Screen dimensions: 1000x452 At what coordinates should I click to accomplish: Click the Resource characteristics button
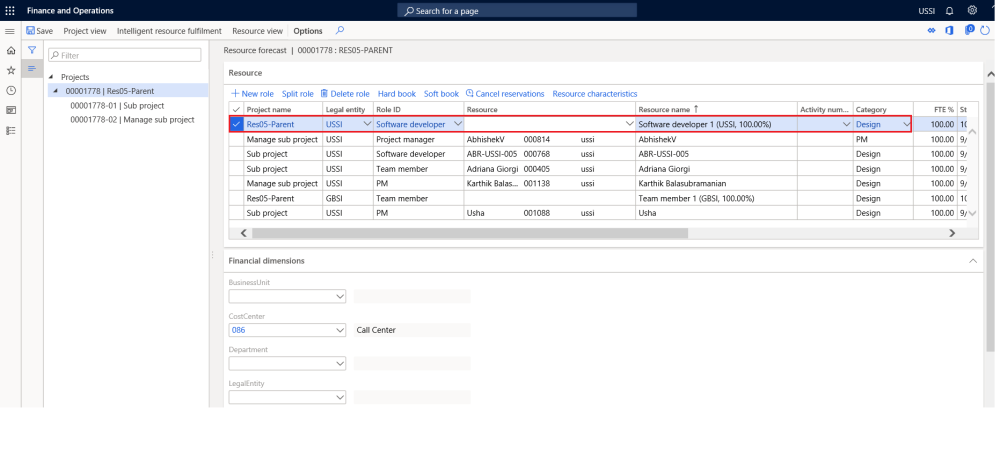pyautogui.click(x=594, y=94)
